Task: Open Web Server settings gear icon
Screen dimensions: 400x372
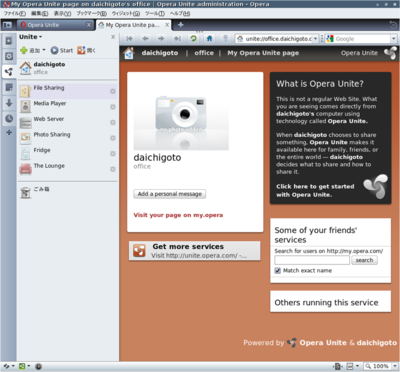Action: click(113, 122)
